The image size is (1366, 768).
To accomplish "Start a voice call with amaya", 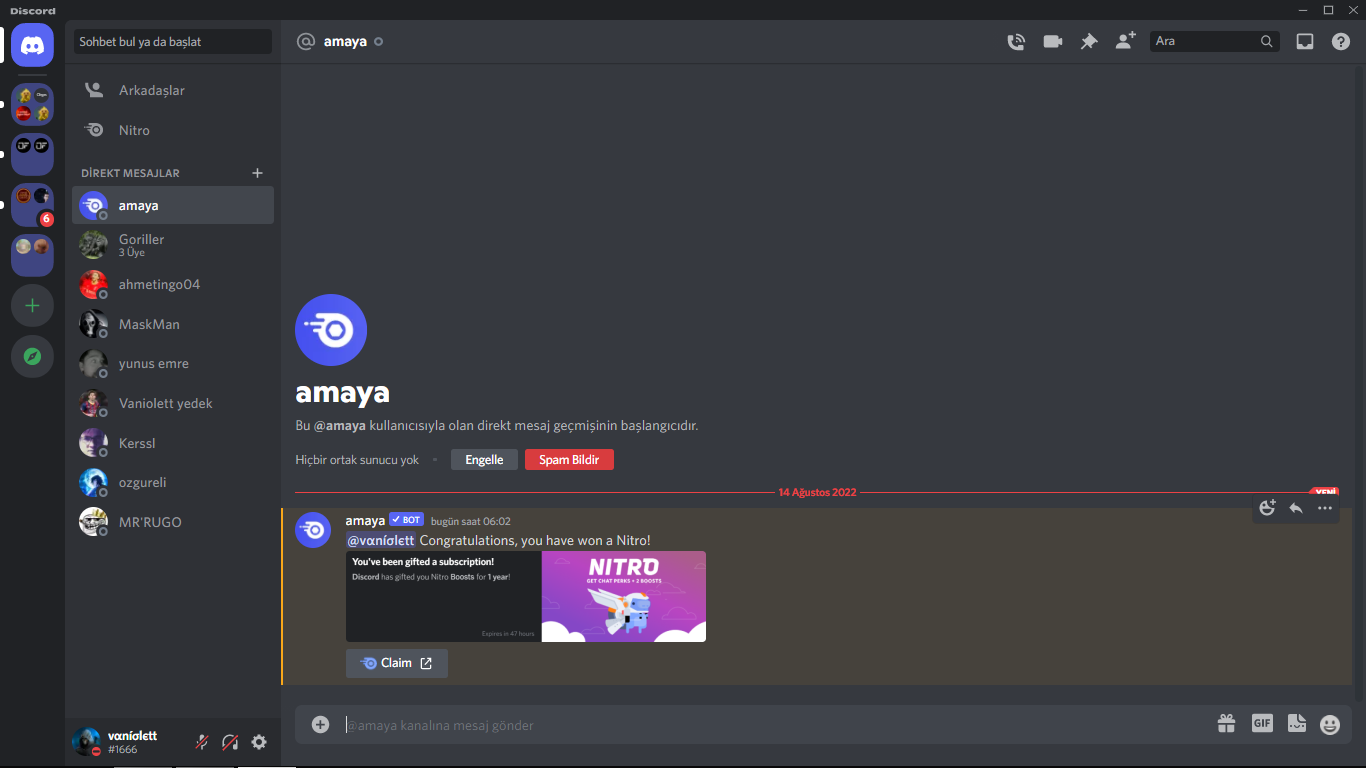I will click(x=1016, y=42).
